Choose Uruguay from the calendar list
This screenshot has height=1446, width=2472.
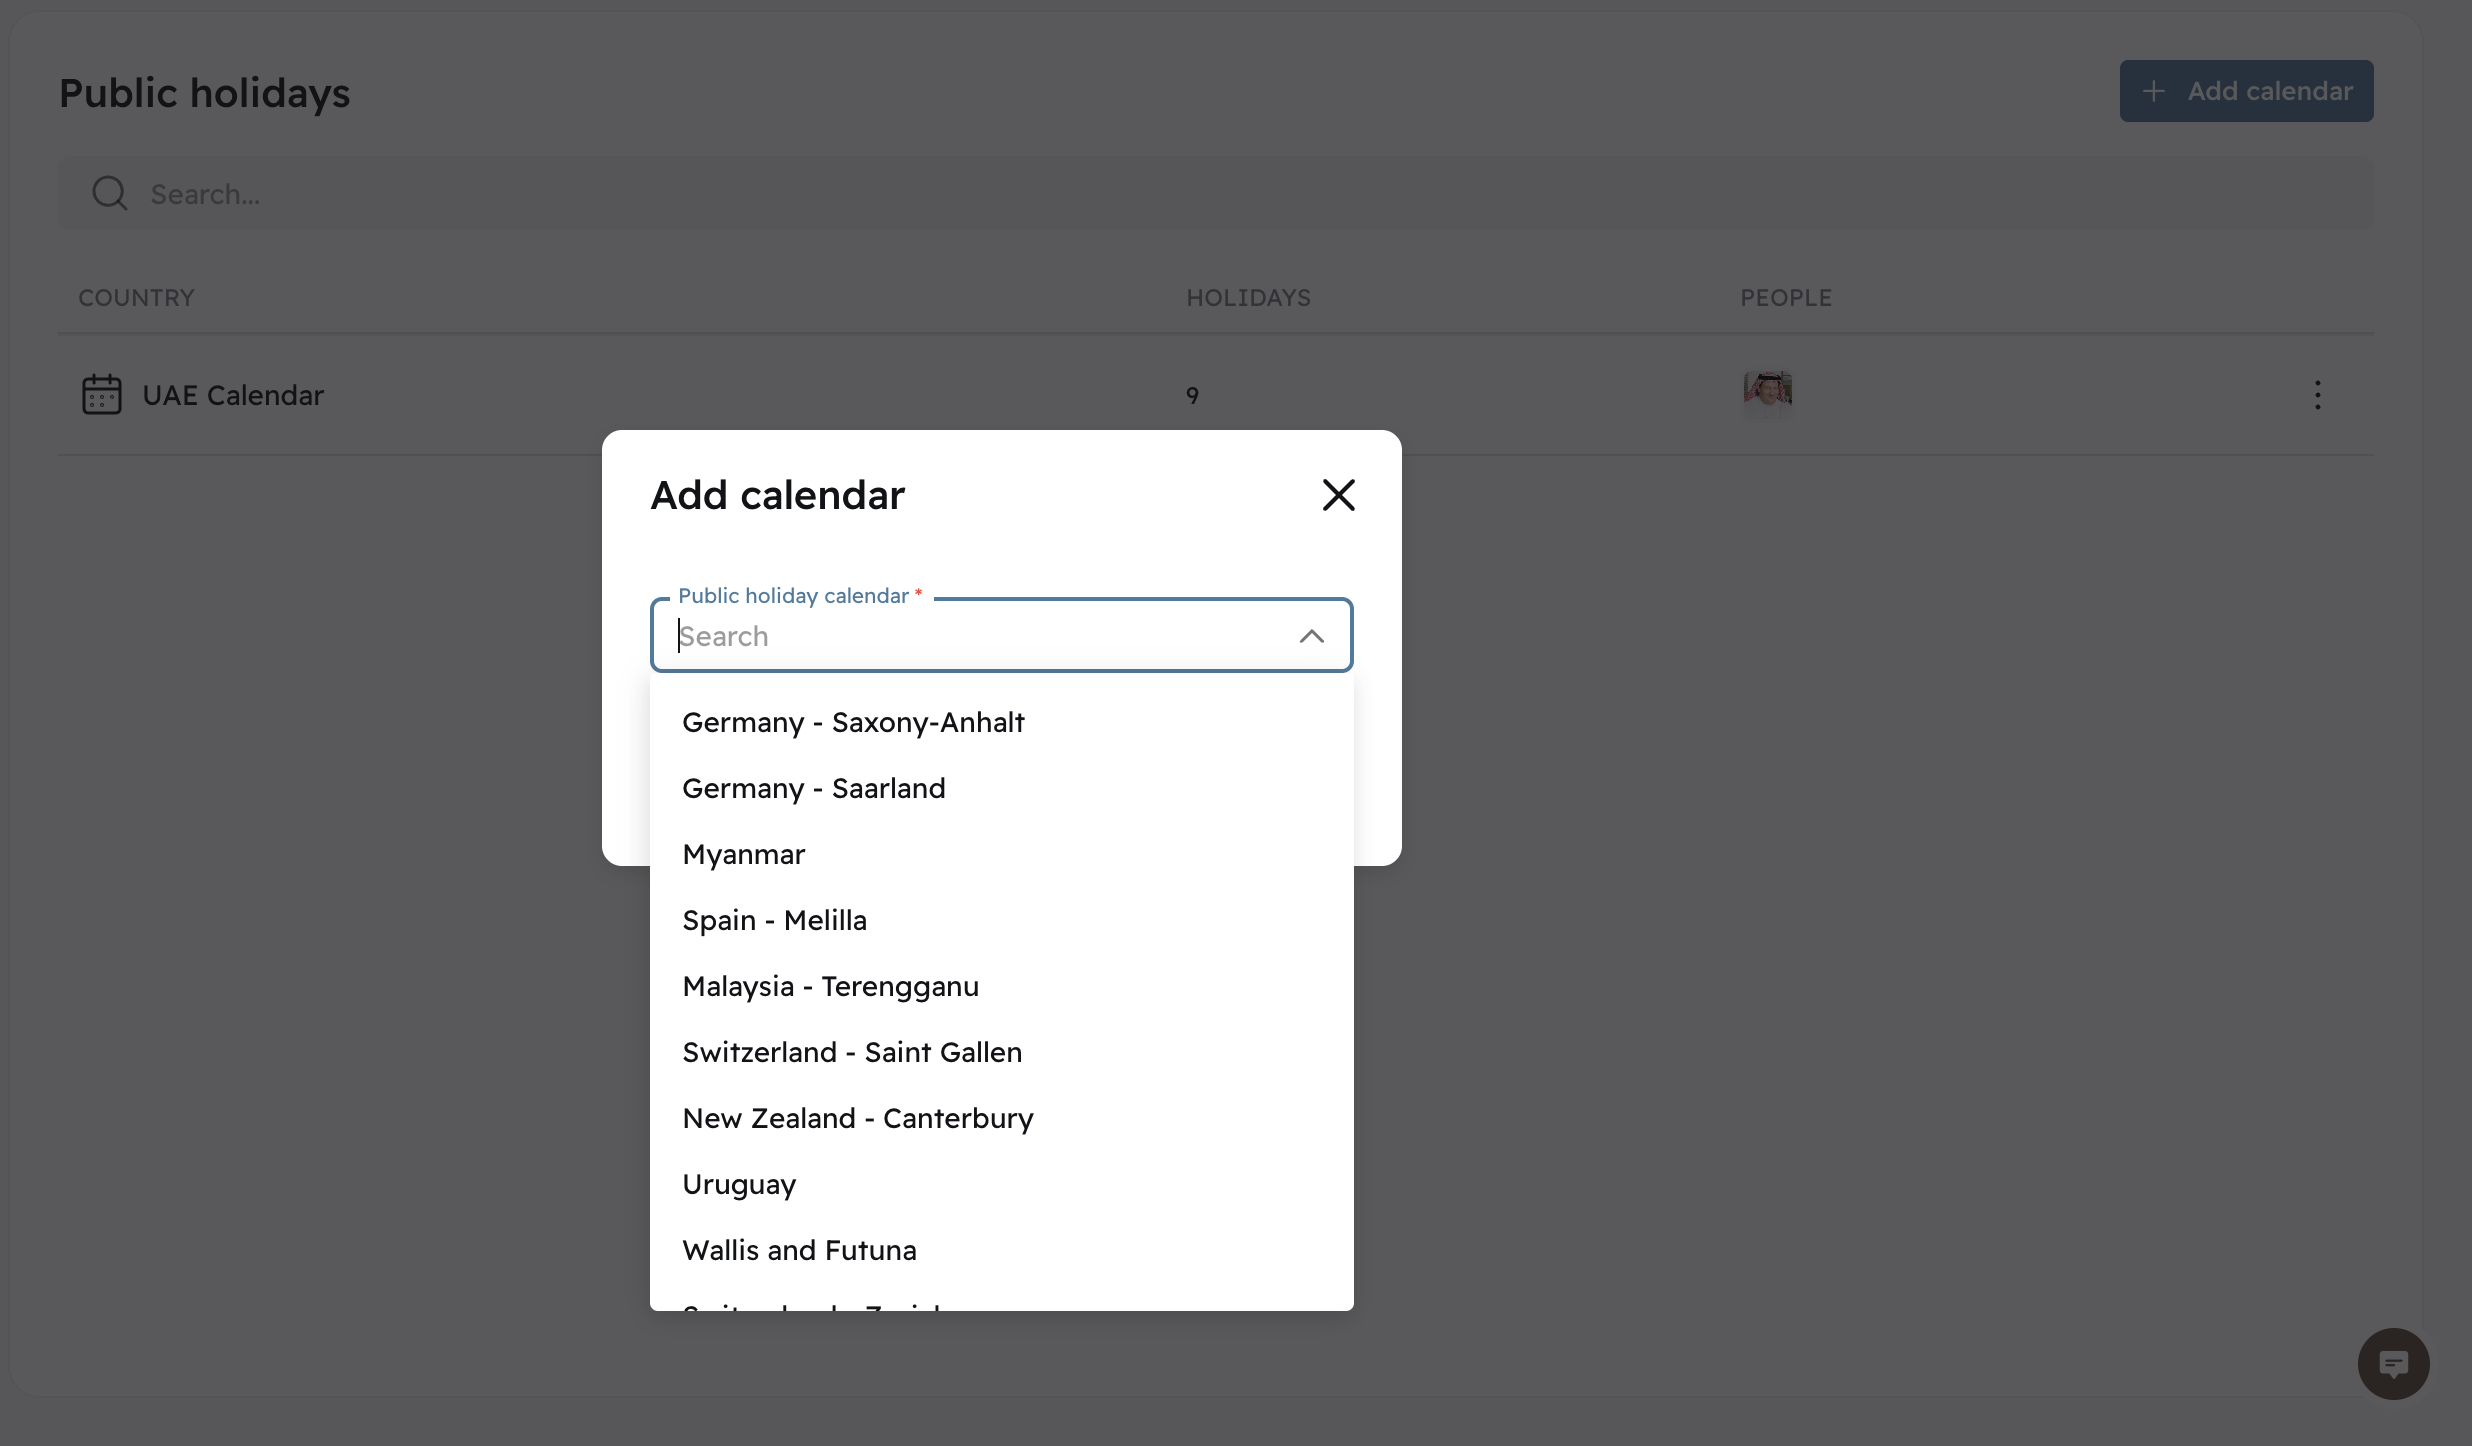point(739,1184)
